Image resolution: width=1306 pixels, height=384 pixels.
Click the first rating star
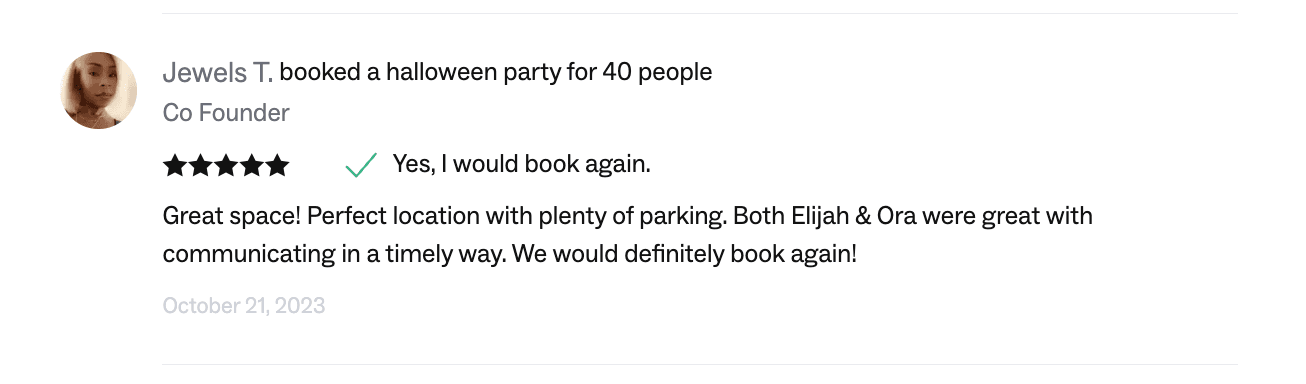175,165
